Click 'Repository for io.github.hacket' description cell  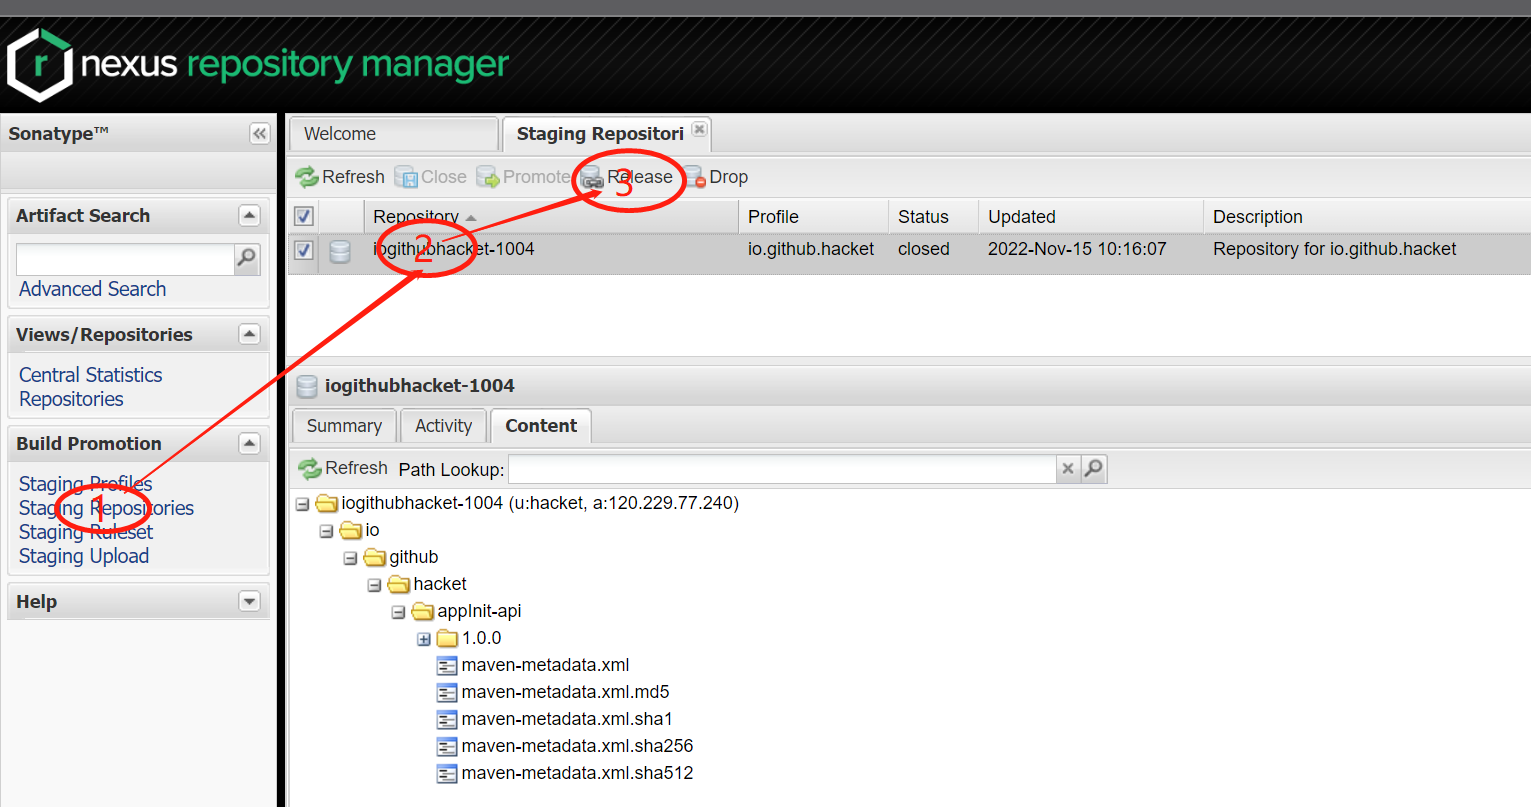pos(1334,249)
